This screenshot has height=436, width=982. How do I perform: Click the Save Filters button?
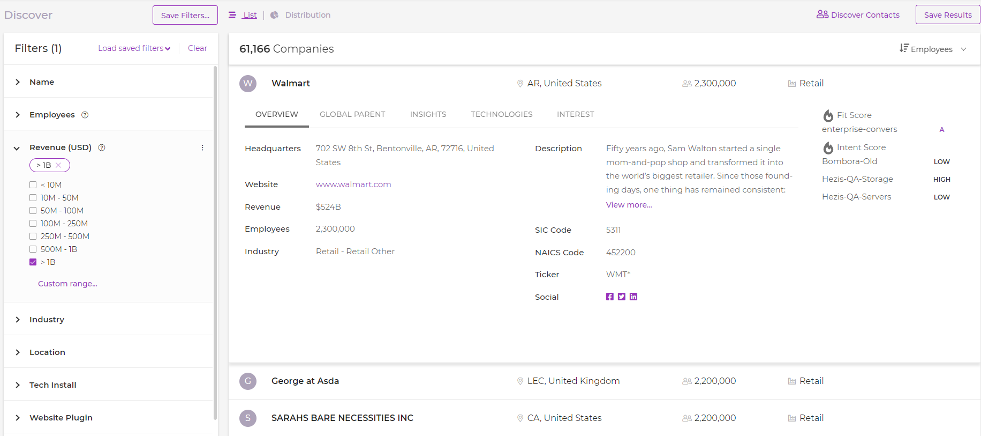tap(185, 15)
